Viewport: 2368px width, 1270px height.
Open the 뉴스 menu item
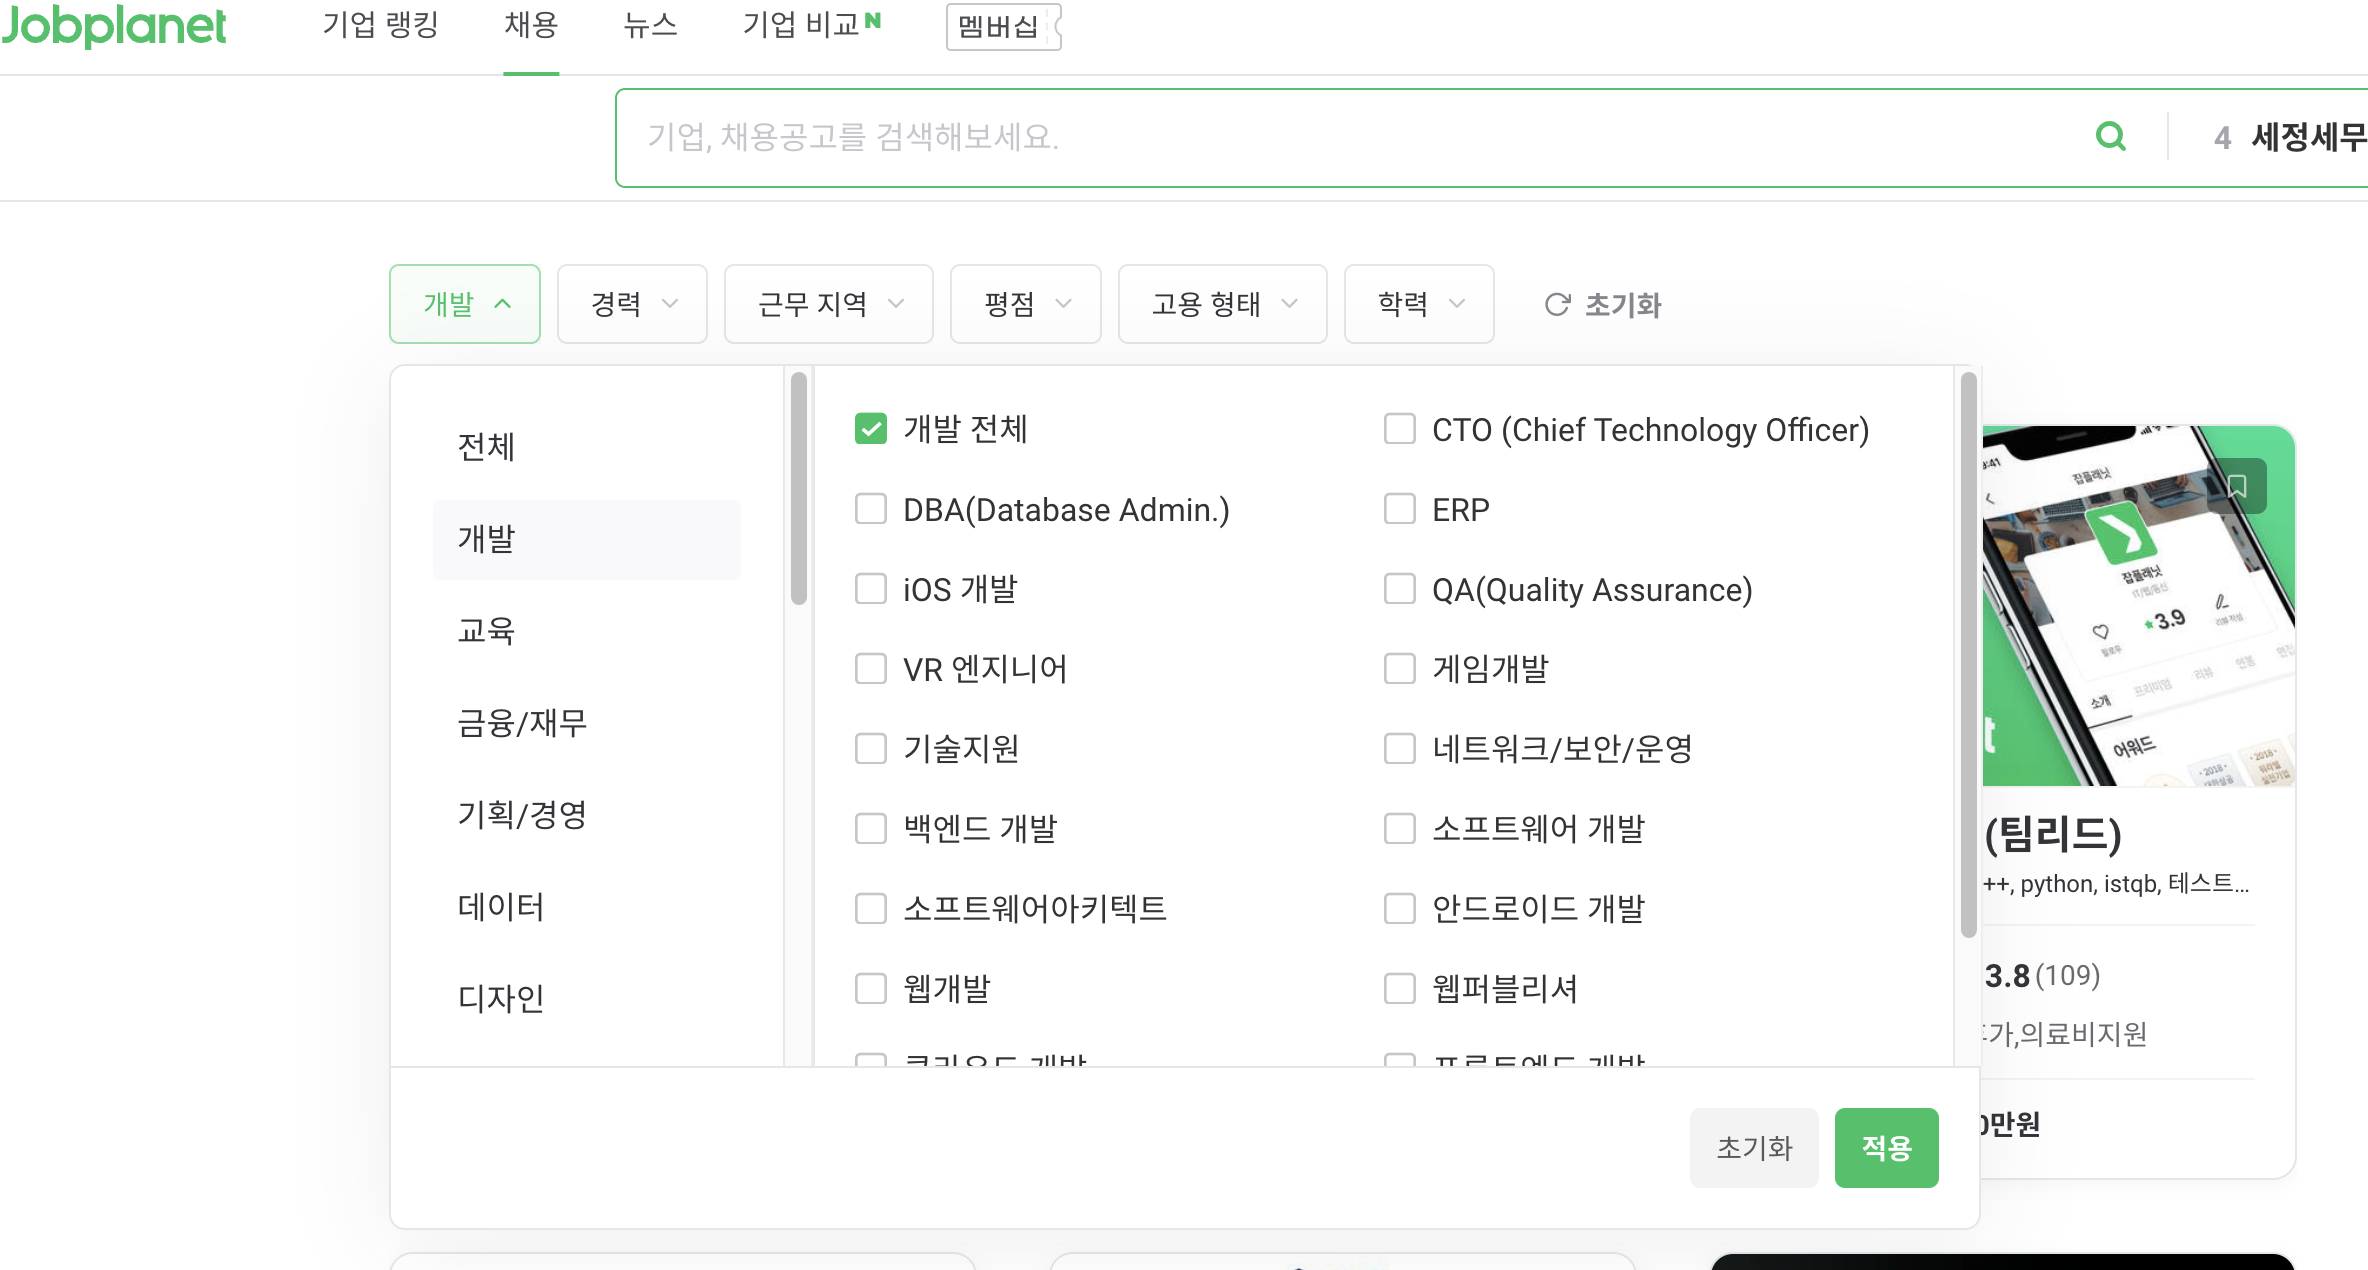coord(650,26)
